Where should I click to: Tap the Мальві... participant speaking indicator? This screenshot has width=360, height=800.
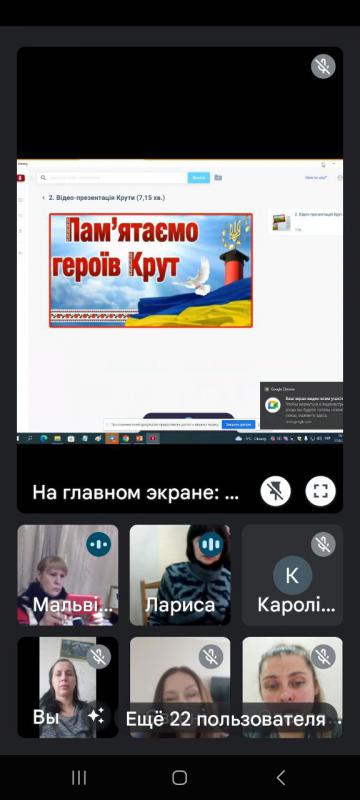pyautogui.click(x=98, y=544)
